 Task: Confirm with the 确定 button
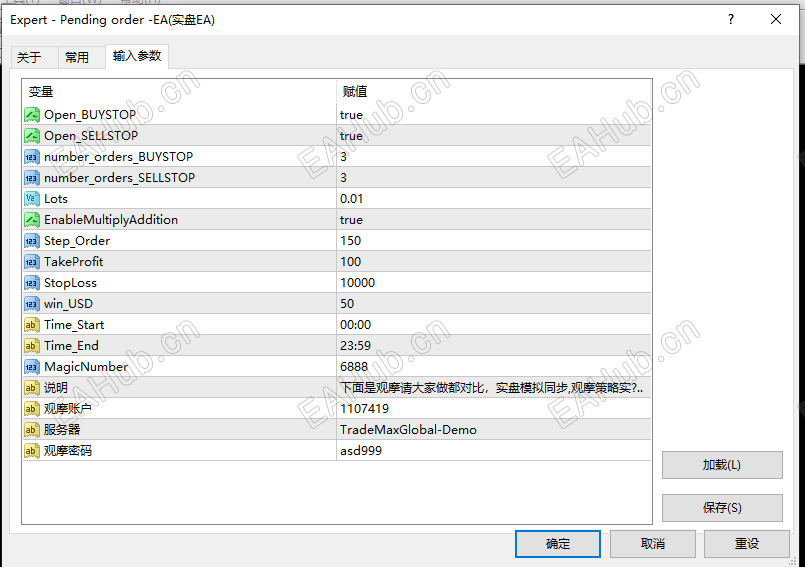558,544
